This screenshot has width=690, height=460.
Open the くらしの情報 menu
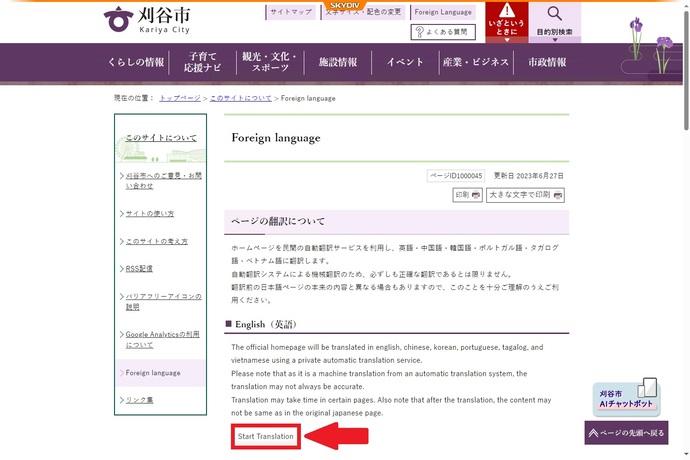tap(136, 62)
